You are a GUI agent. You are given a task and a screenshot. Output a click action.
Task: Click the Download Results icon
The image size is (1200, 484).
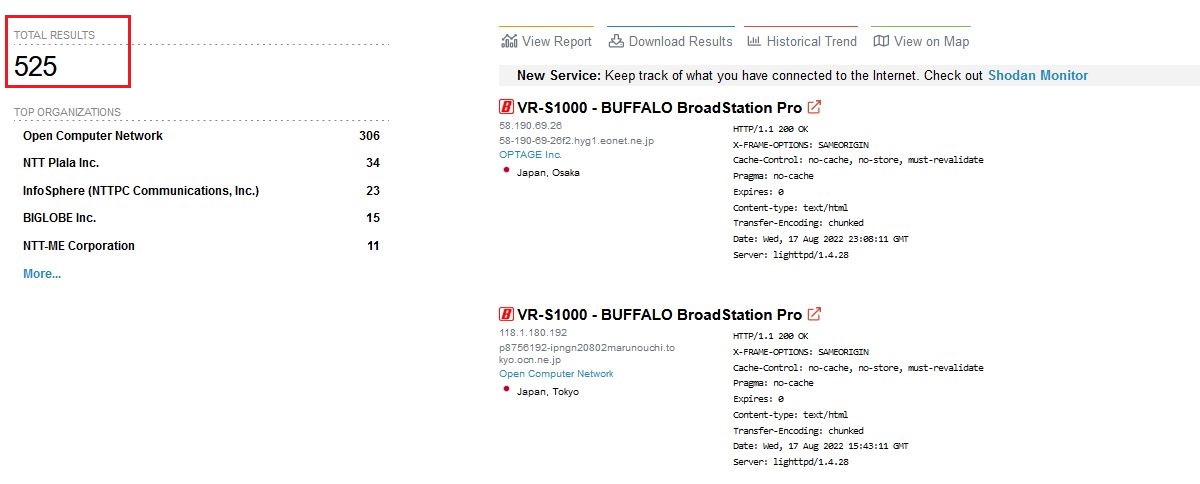point(617,41)
